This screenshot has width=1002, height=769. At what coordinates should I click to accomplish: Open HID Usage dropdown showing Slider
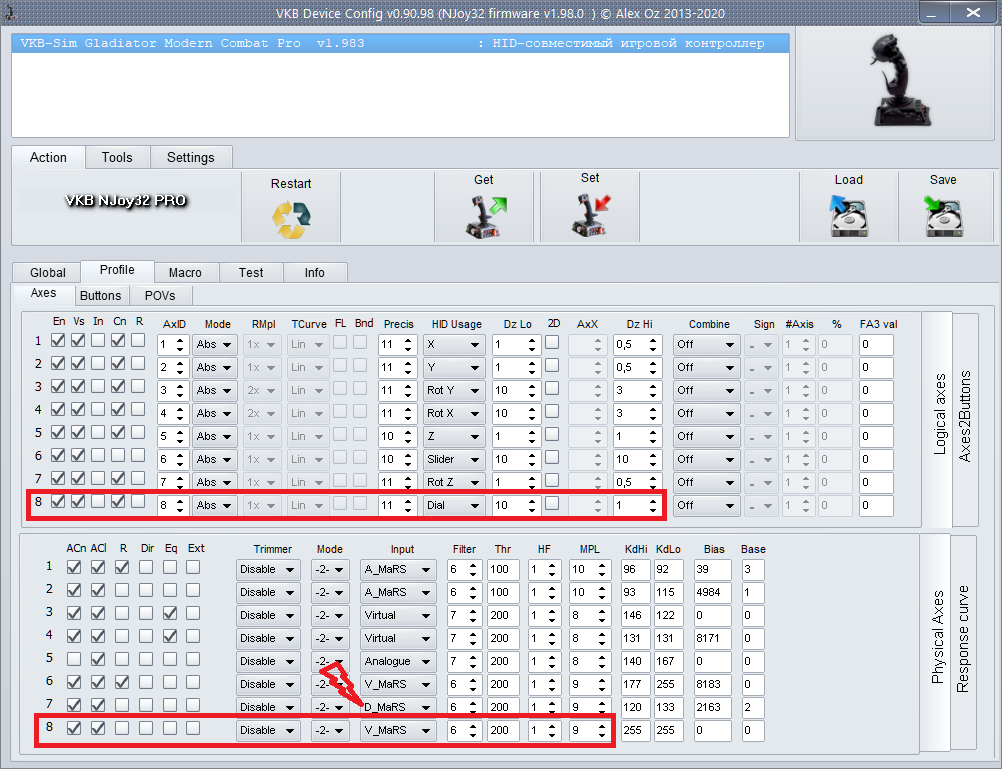pyautogui.click(x=454, y=460)
